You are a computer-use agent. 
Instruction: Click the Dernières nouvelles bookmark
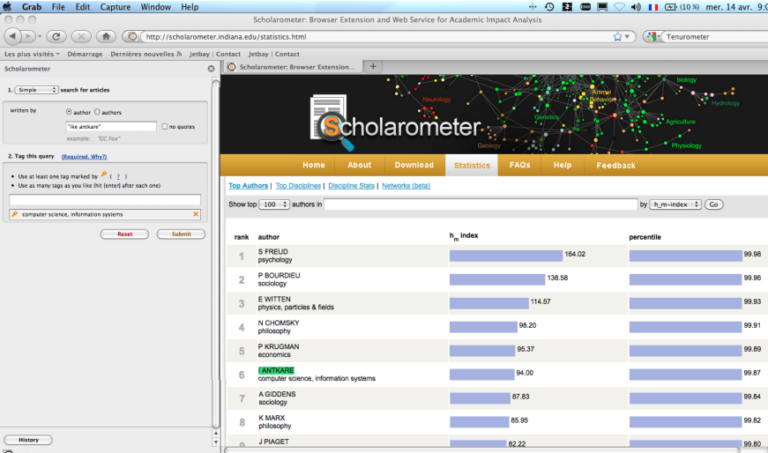point(146,54)
